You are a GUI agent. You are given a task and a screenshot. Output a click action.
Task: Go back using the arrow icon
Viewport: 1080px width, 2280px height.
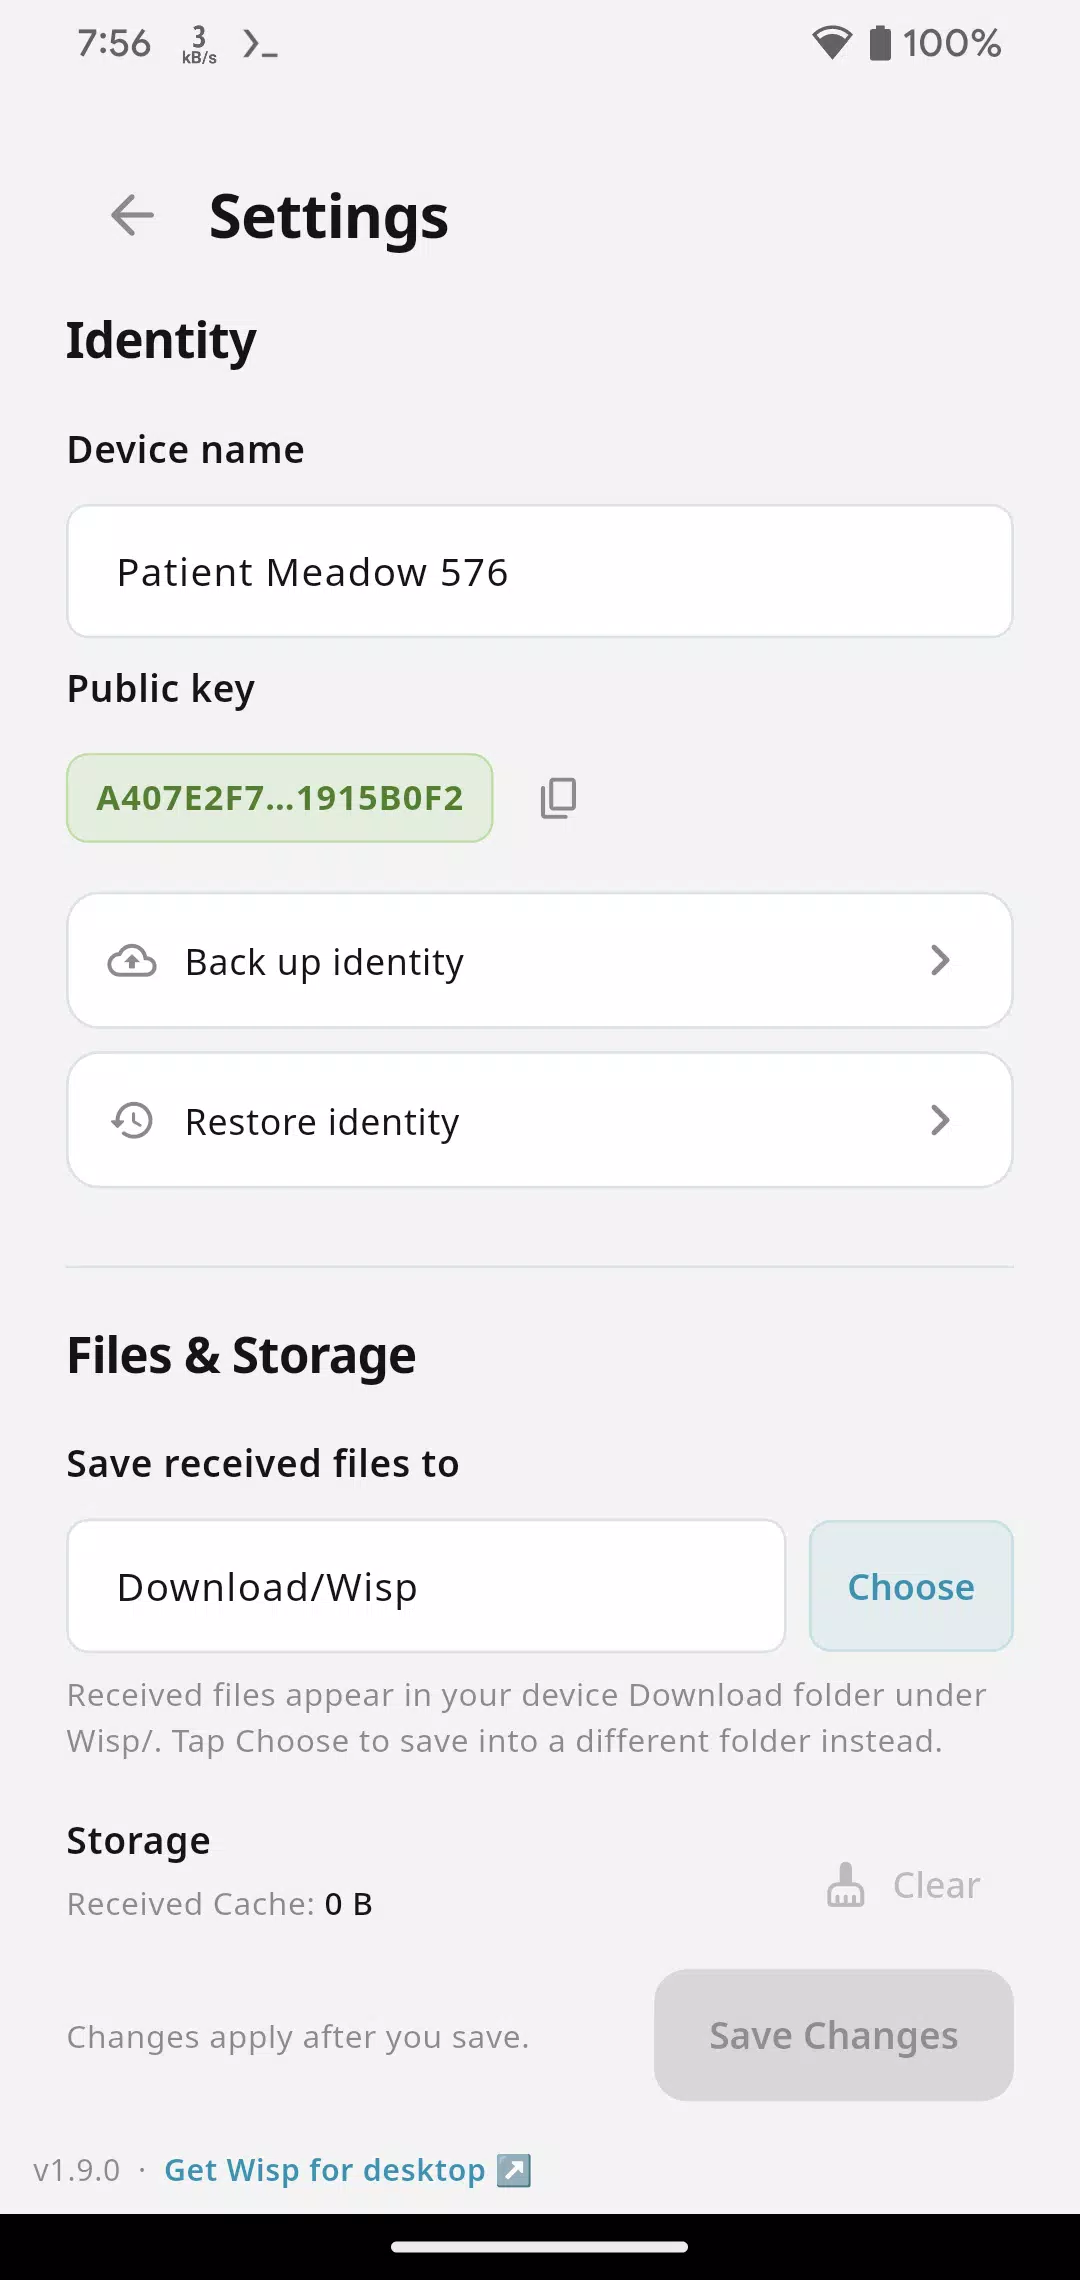point(132,215)
